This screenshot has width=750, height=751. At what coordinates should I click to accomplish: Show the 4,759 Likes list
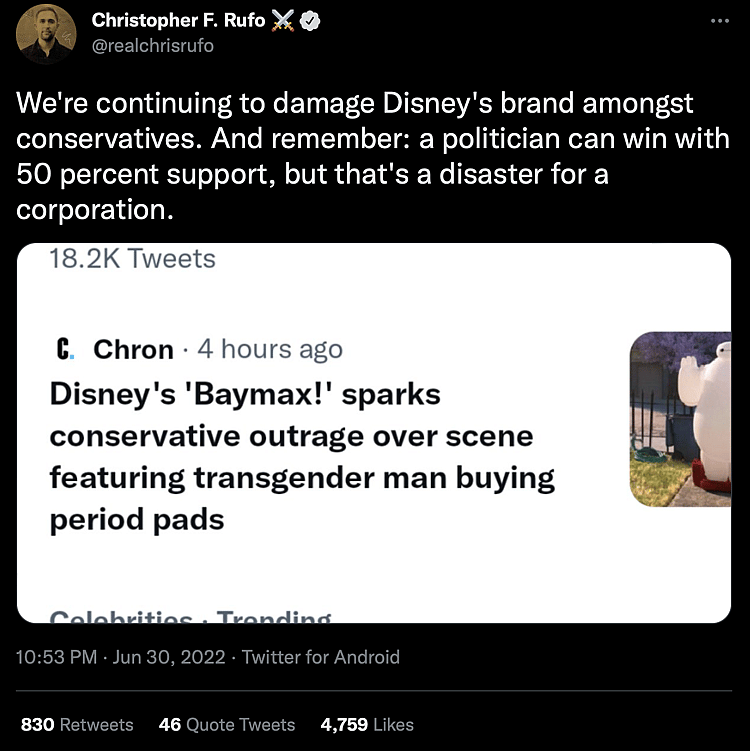(367, 724)
